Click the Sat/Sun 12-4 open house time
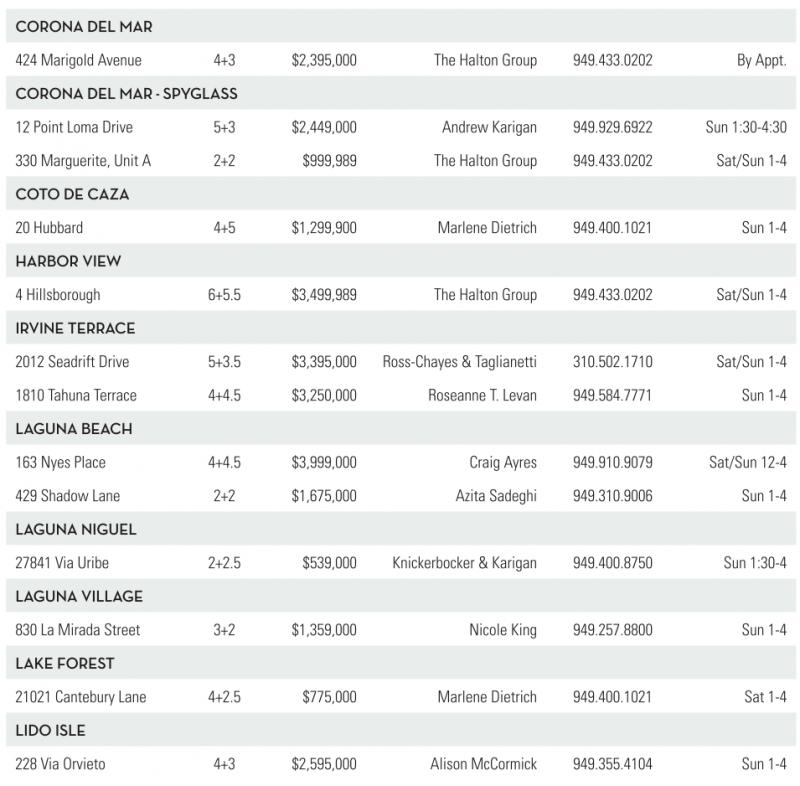 pos(747,462)
